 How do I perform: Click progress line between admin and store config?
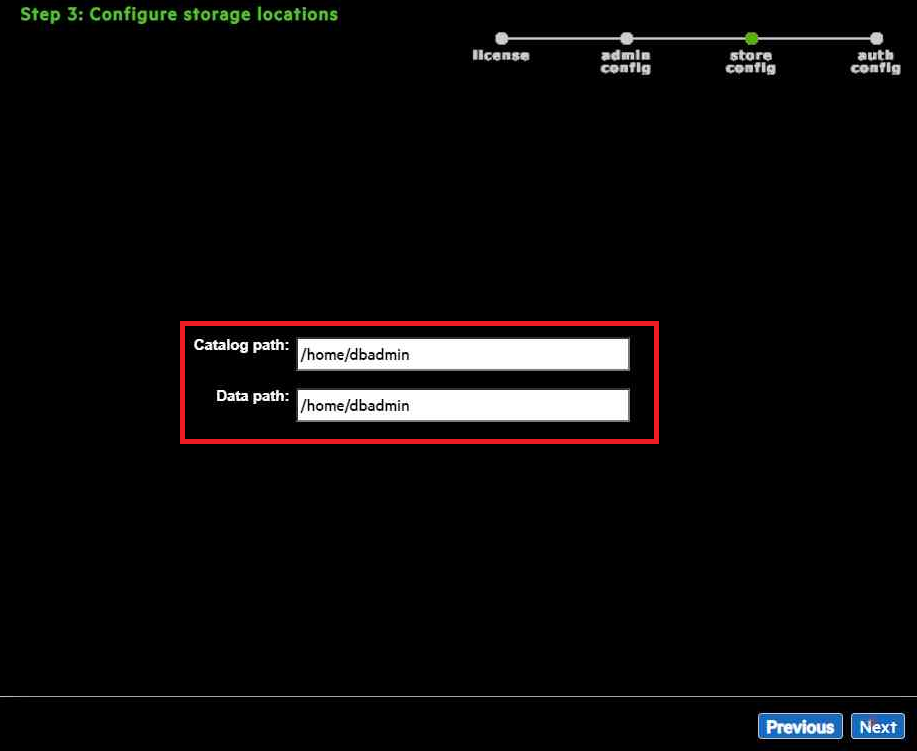(x=688, y=39)
